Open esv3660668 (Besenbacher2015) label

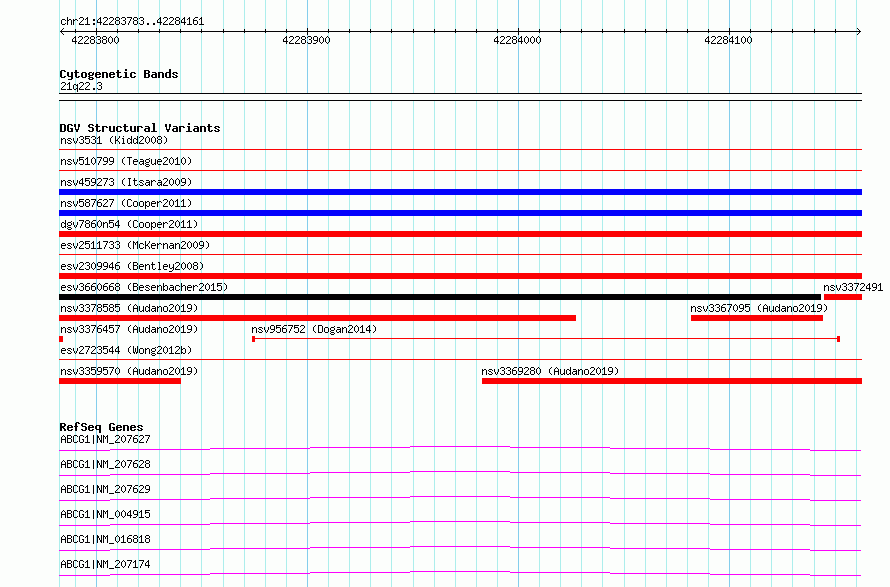pyautogui.click(x=144, y=287)
